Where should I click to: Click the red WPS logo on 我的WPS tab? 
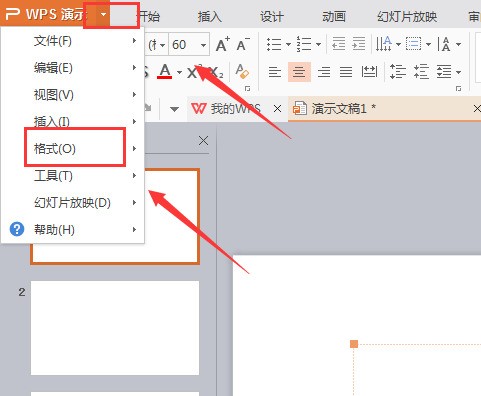pos(199,108)
